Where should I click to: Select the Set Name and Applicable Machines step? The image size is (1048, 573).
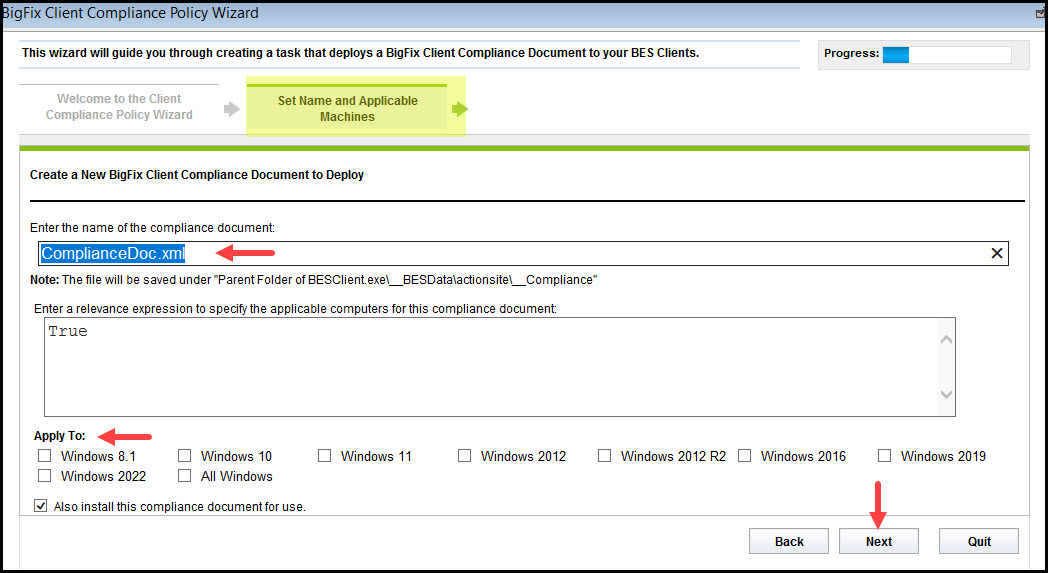(x=347, y=109)
